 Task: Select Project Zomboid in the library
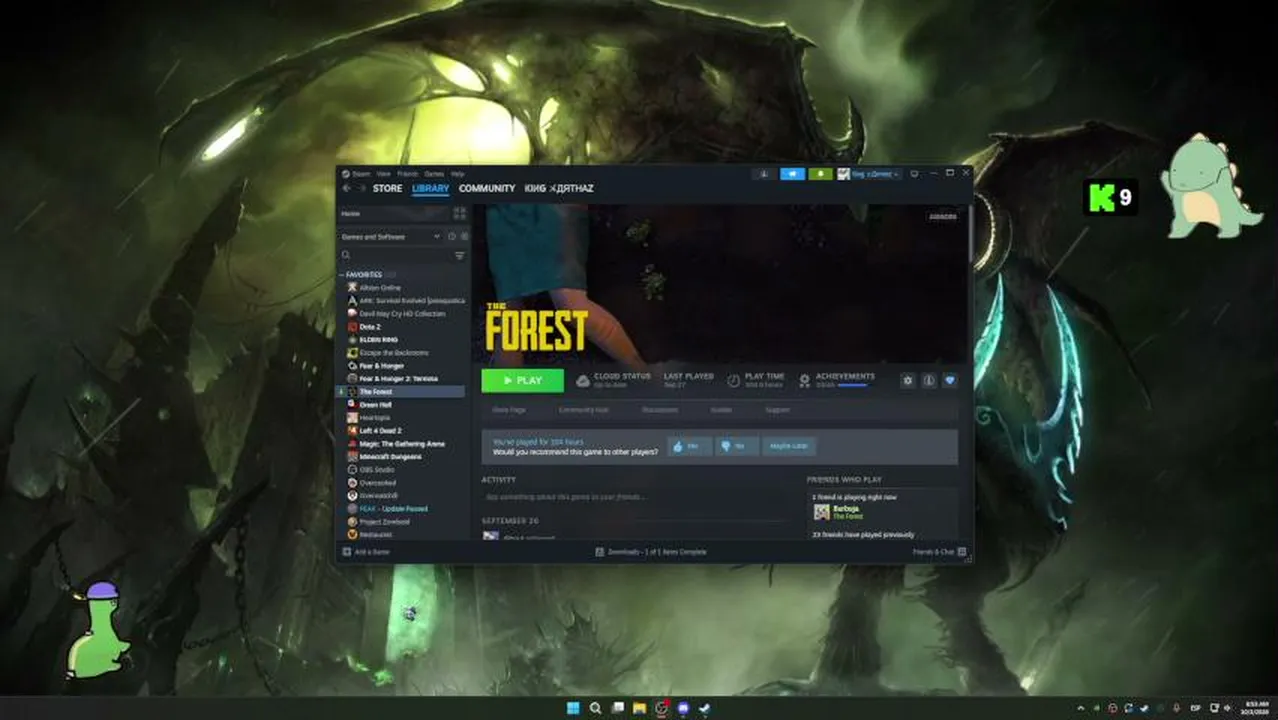386,522
